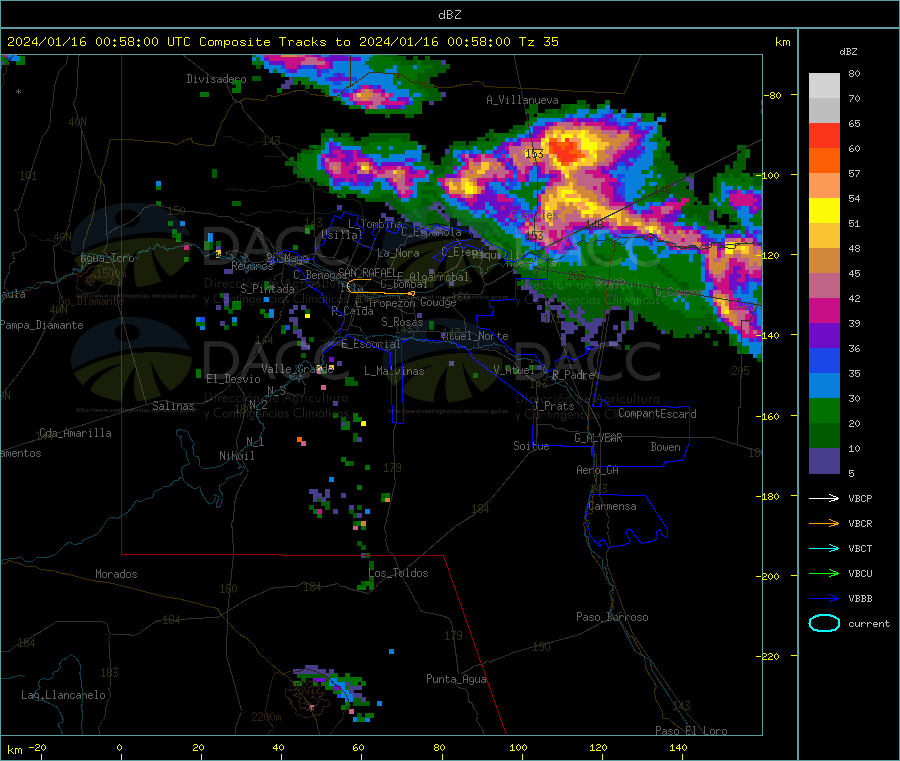
Task: Click the 'Divisadero' map label
Action: (x=216, y=79)
